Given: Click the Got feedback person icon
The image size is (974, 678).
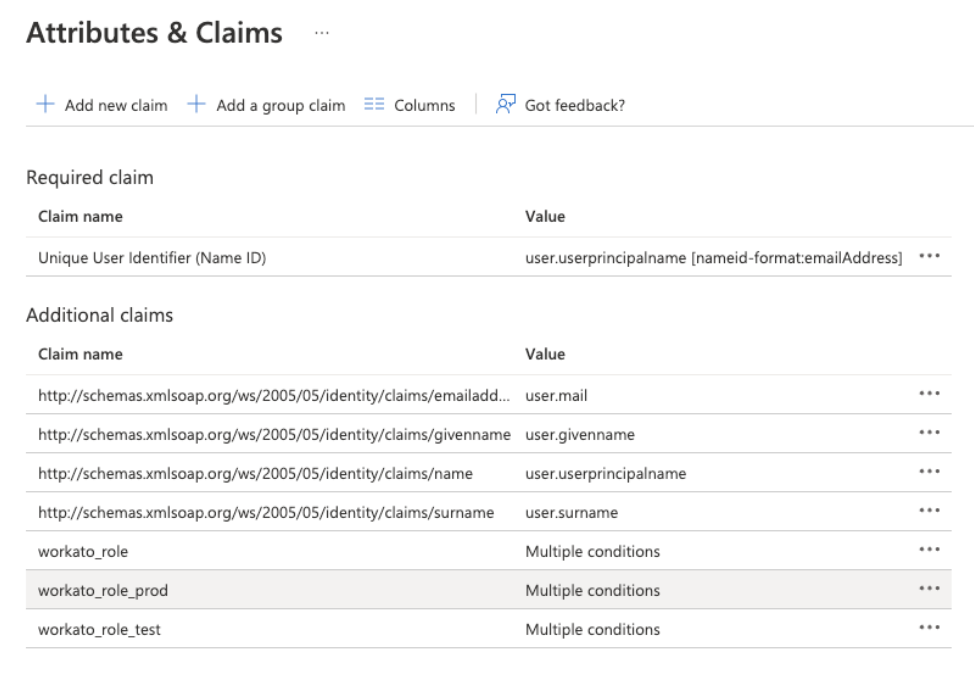Looking at the screenshot, I should pyautogui.click(x=505, y=105).
